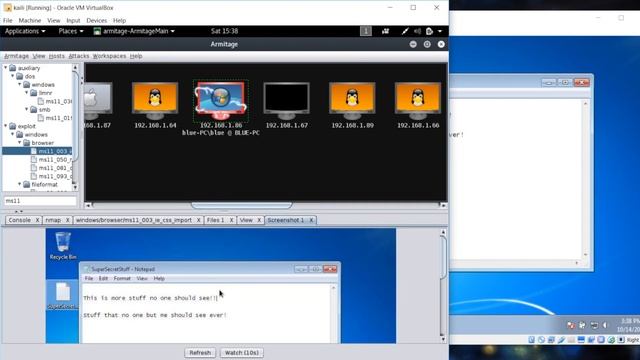The height and width of the screenshot is (360, 640).
Task: Click VirtualBox status bar optical disc icon
Action: 541,340
